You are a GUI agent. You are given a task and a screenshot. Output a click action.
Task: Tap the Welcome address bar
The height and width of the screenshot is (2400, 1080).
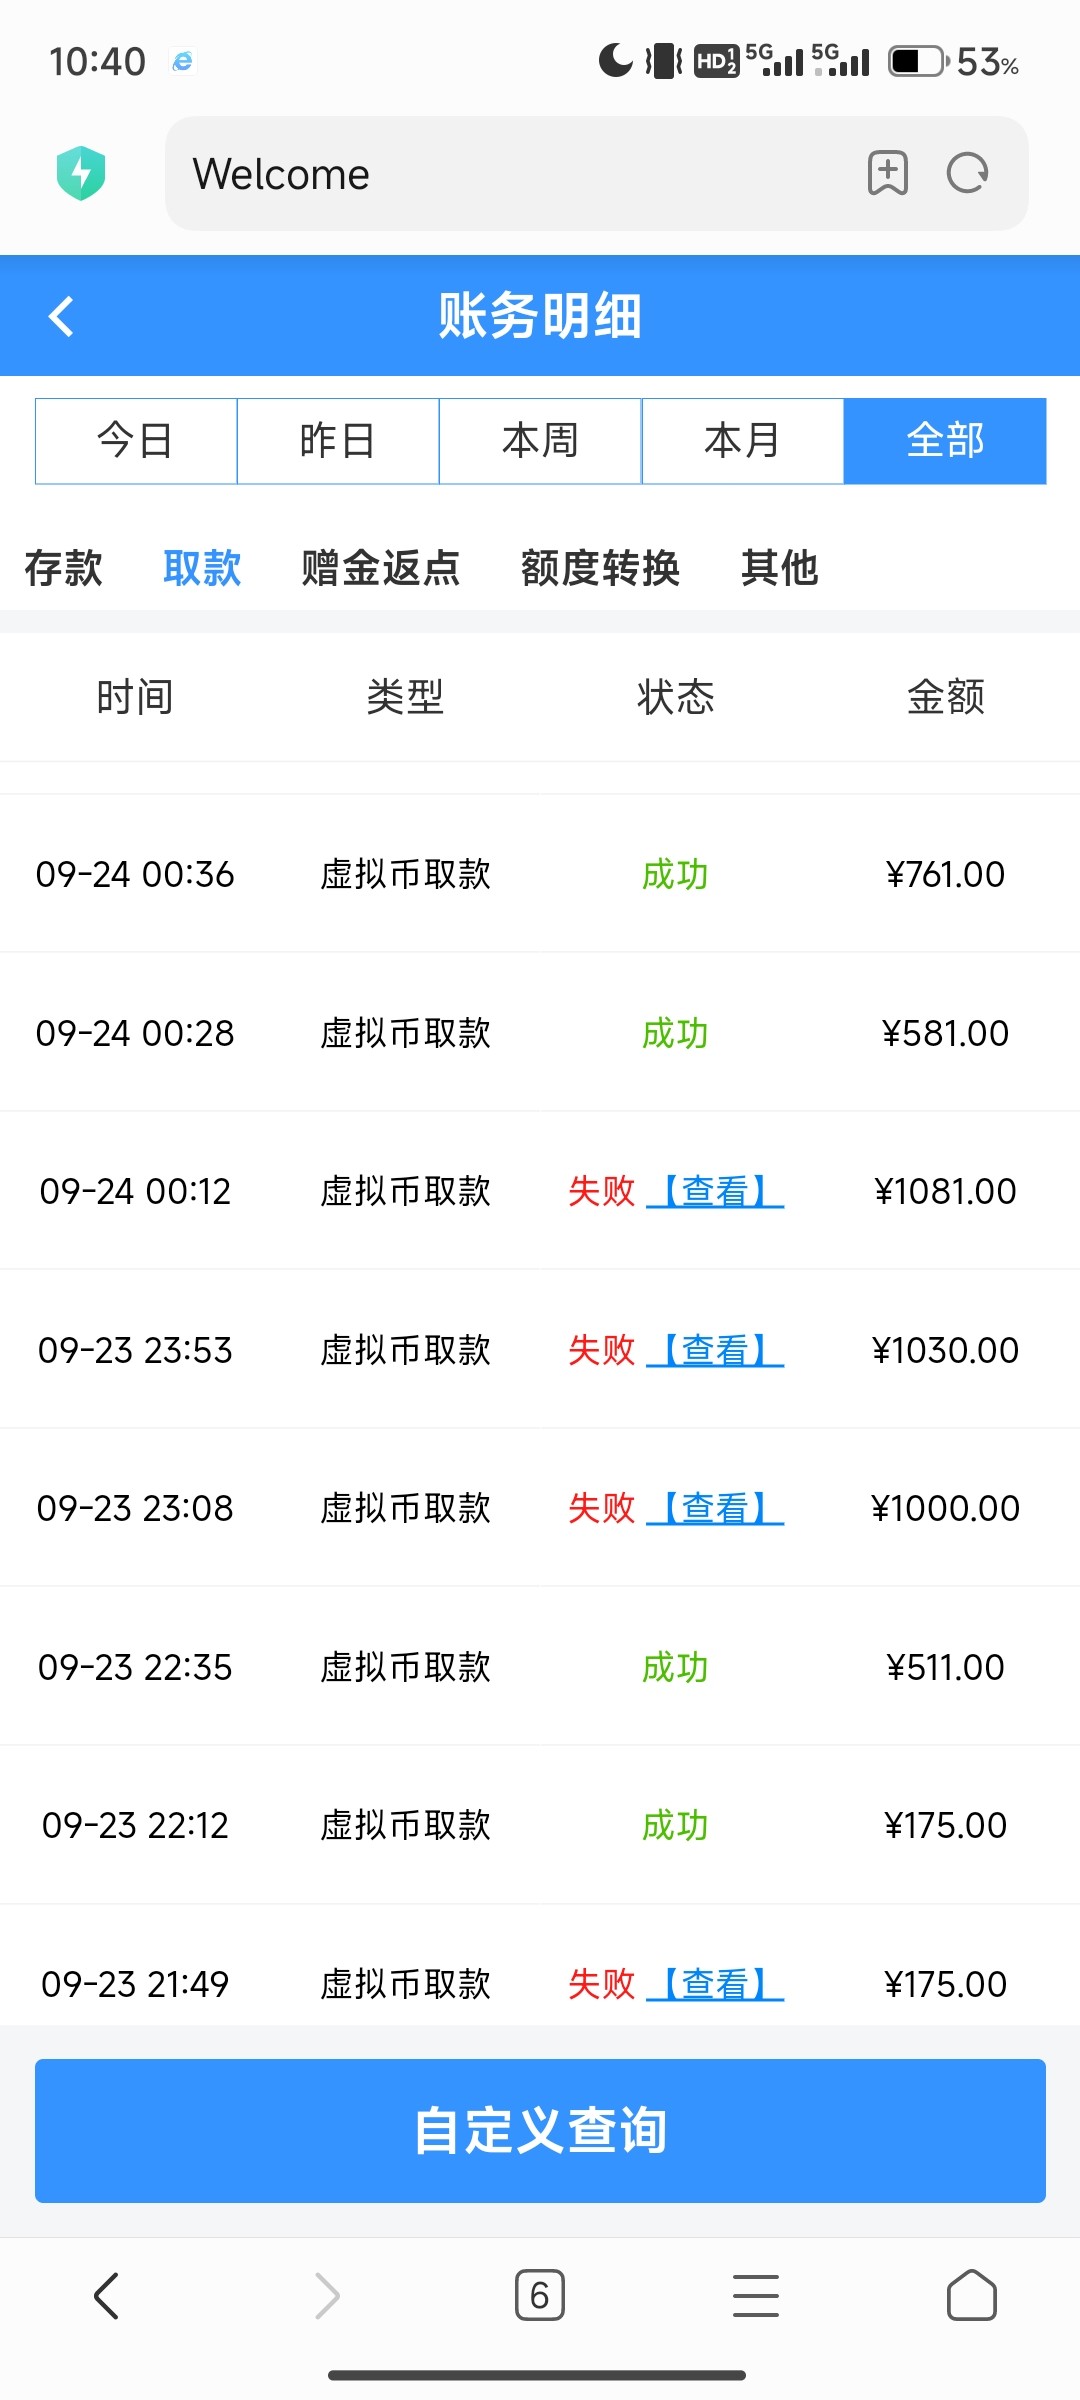(x=500, y=174)
